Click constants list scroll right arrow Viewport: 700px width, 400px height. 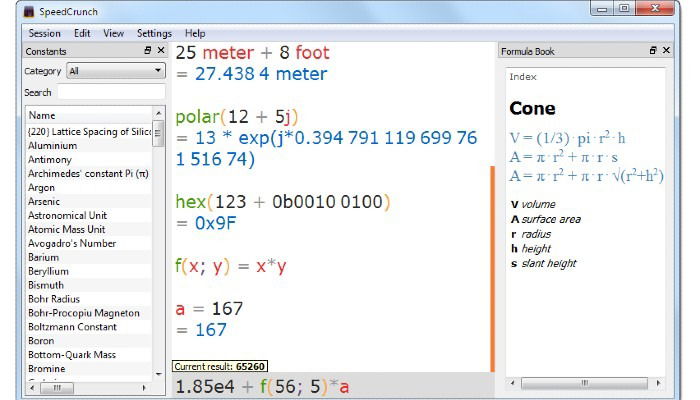pos(144,388)
